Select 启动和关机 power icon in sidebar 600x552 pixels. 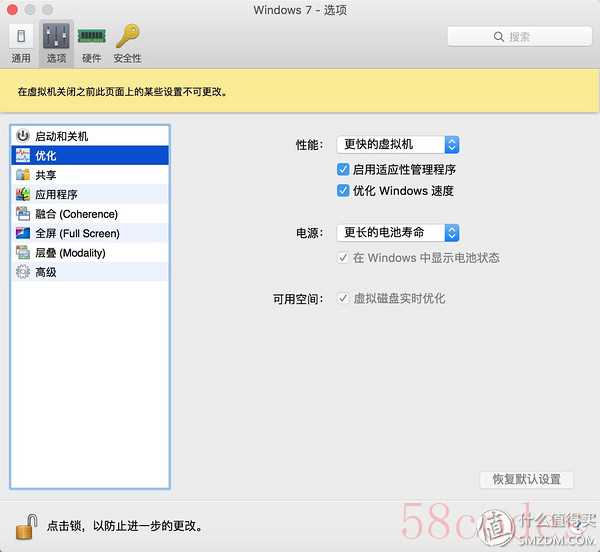24,136
